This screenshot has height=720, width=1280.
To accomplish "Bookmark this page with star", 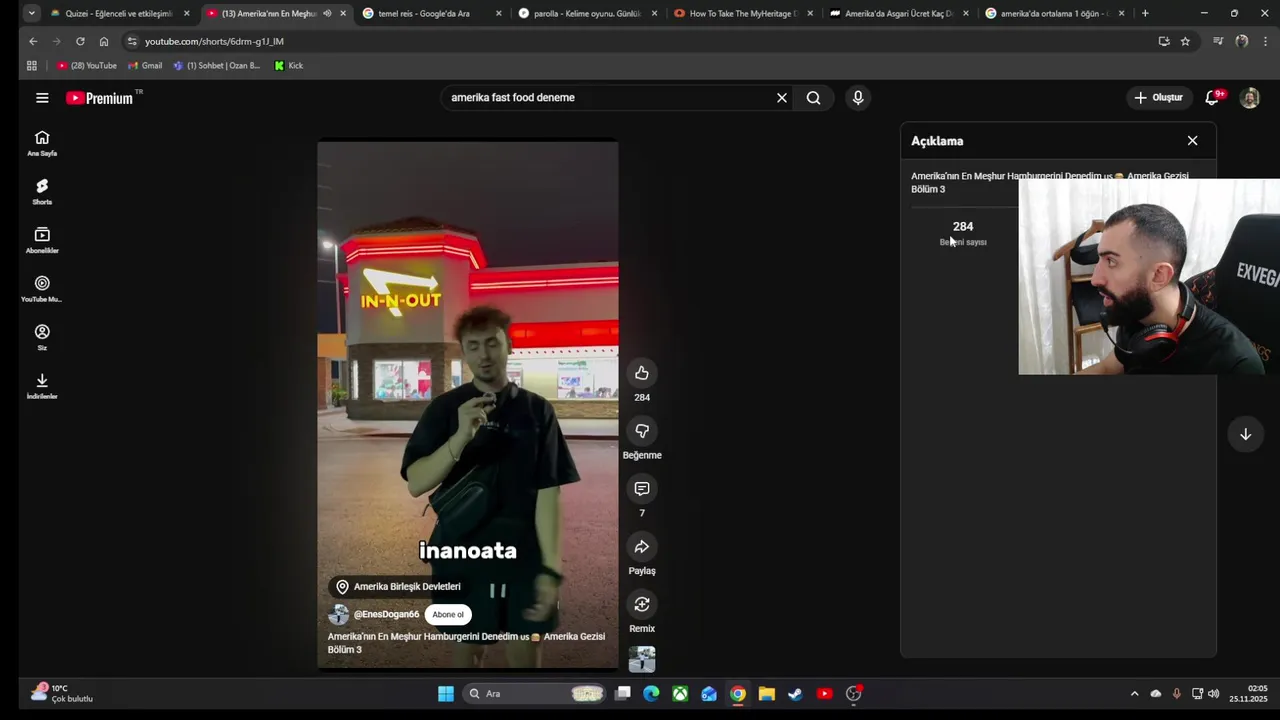I will [1185, 41].
